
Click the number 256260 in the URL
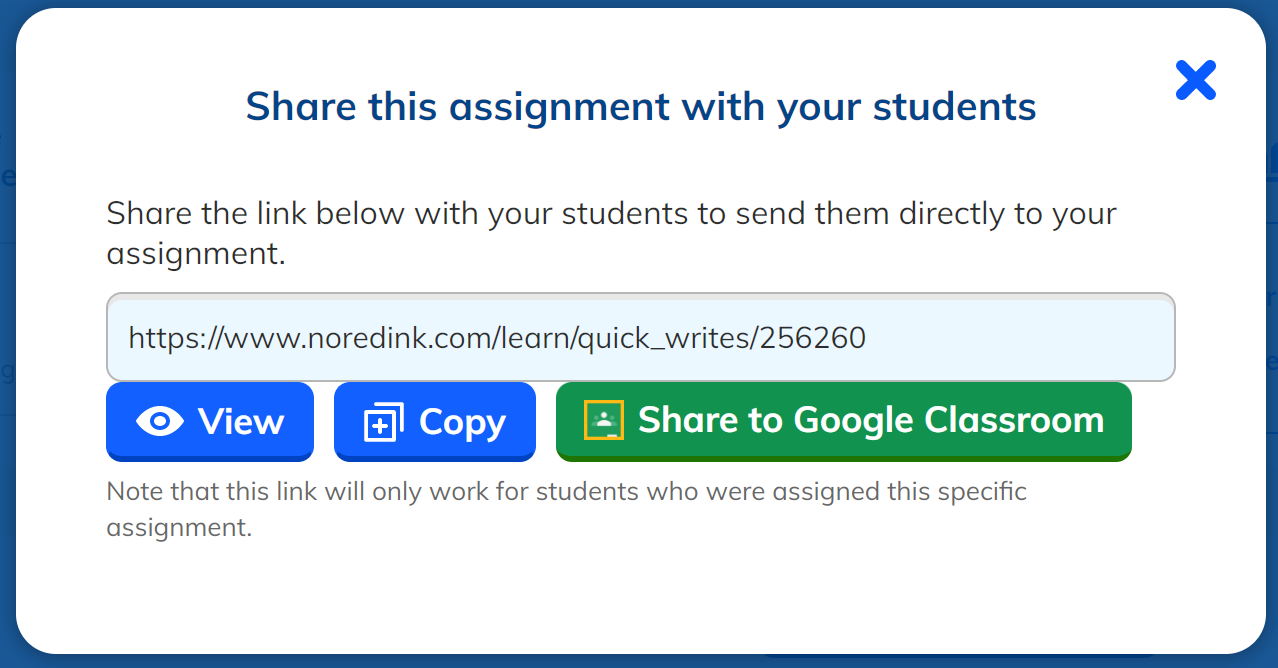tap(812, 339)
